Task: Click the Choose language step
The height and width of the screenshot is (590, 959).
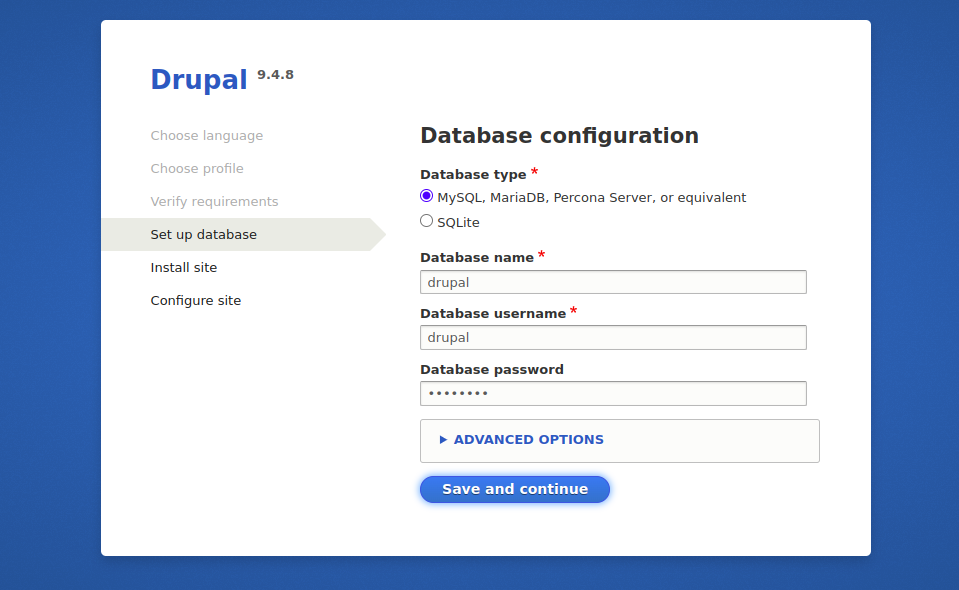Action: pyautogui.click(x=207, y=136)
